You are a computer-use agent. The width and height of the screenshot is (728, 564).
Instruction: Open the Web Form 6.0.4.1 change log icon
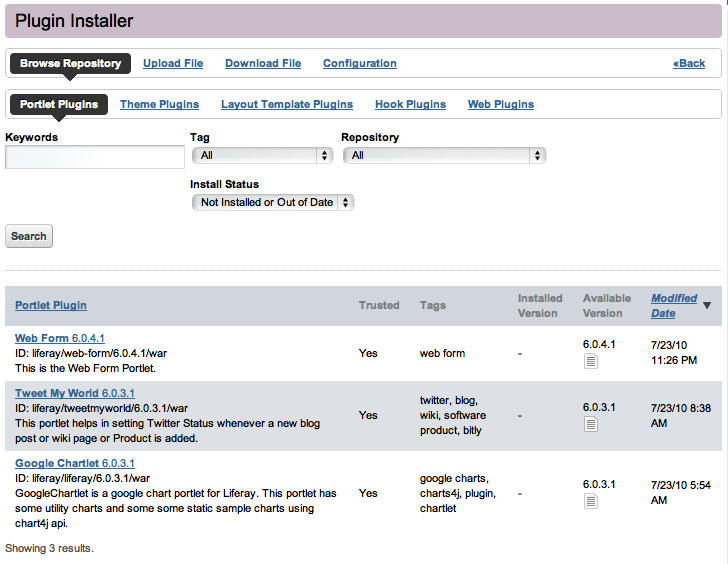[591, 361]
